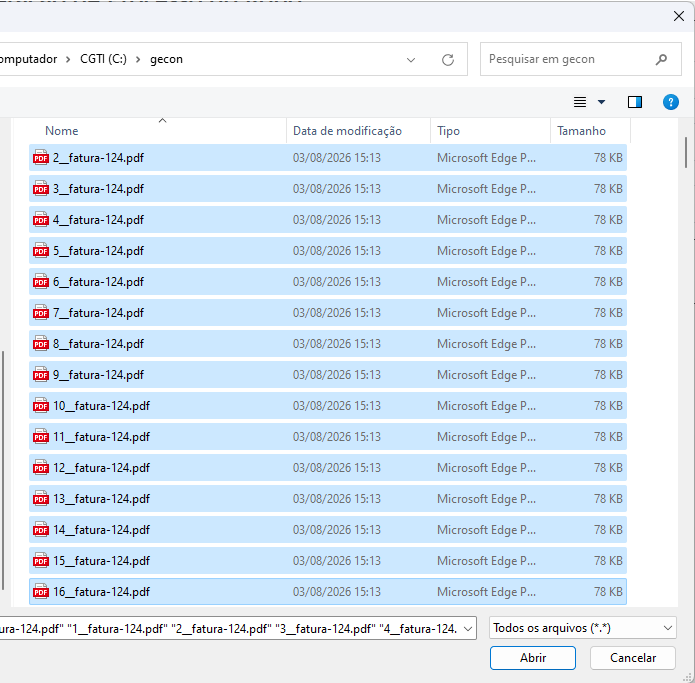
Task: Sort by Data de modificação column header
Action: [x=359, y=131]
